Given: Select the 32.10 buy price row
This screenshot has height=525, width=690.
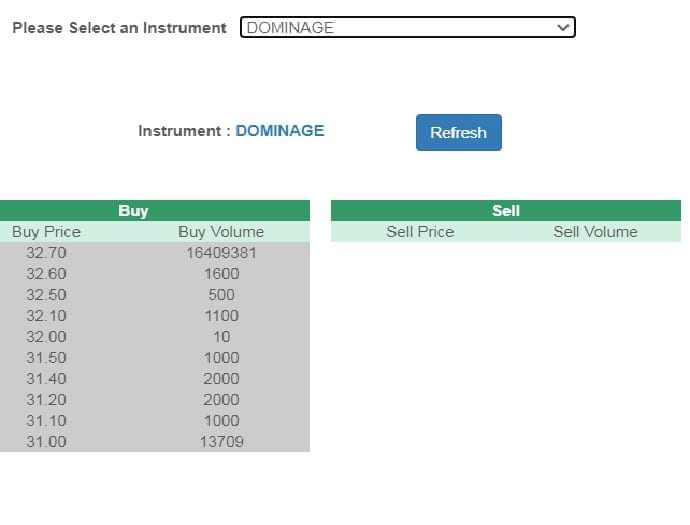Looking at the screenshot, I should [46, 316].
